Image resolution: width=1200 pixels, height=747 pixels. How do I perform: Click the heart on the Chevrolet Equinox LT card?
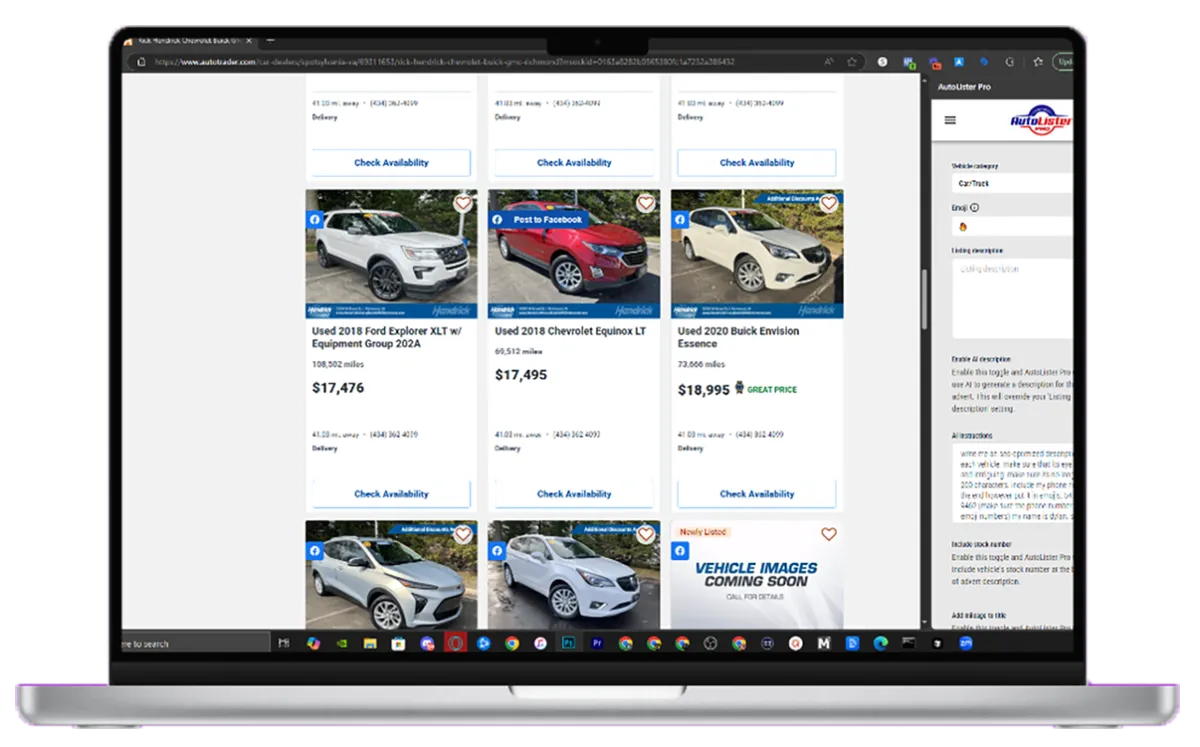(645, 203)
